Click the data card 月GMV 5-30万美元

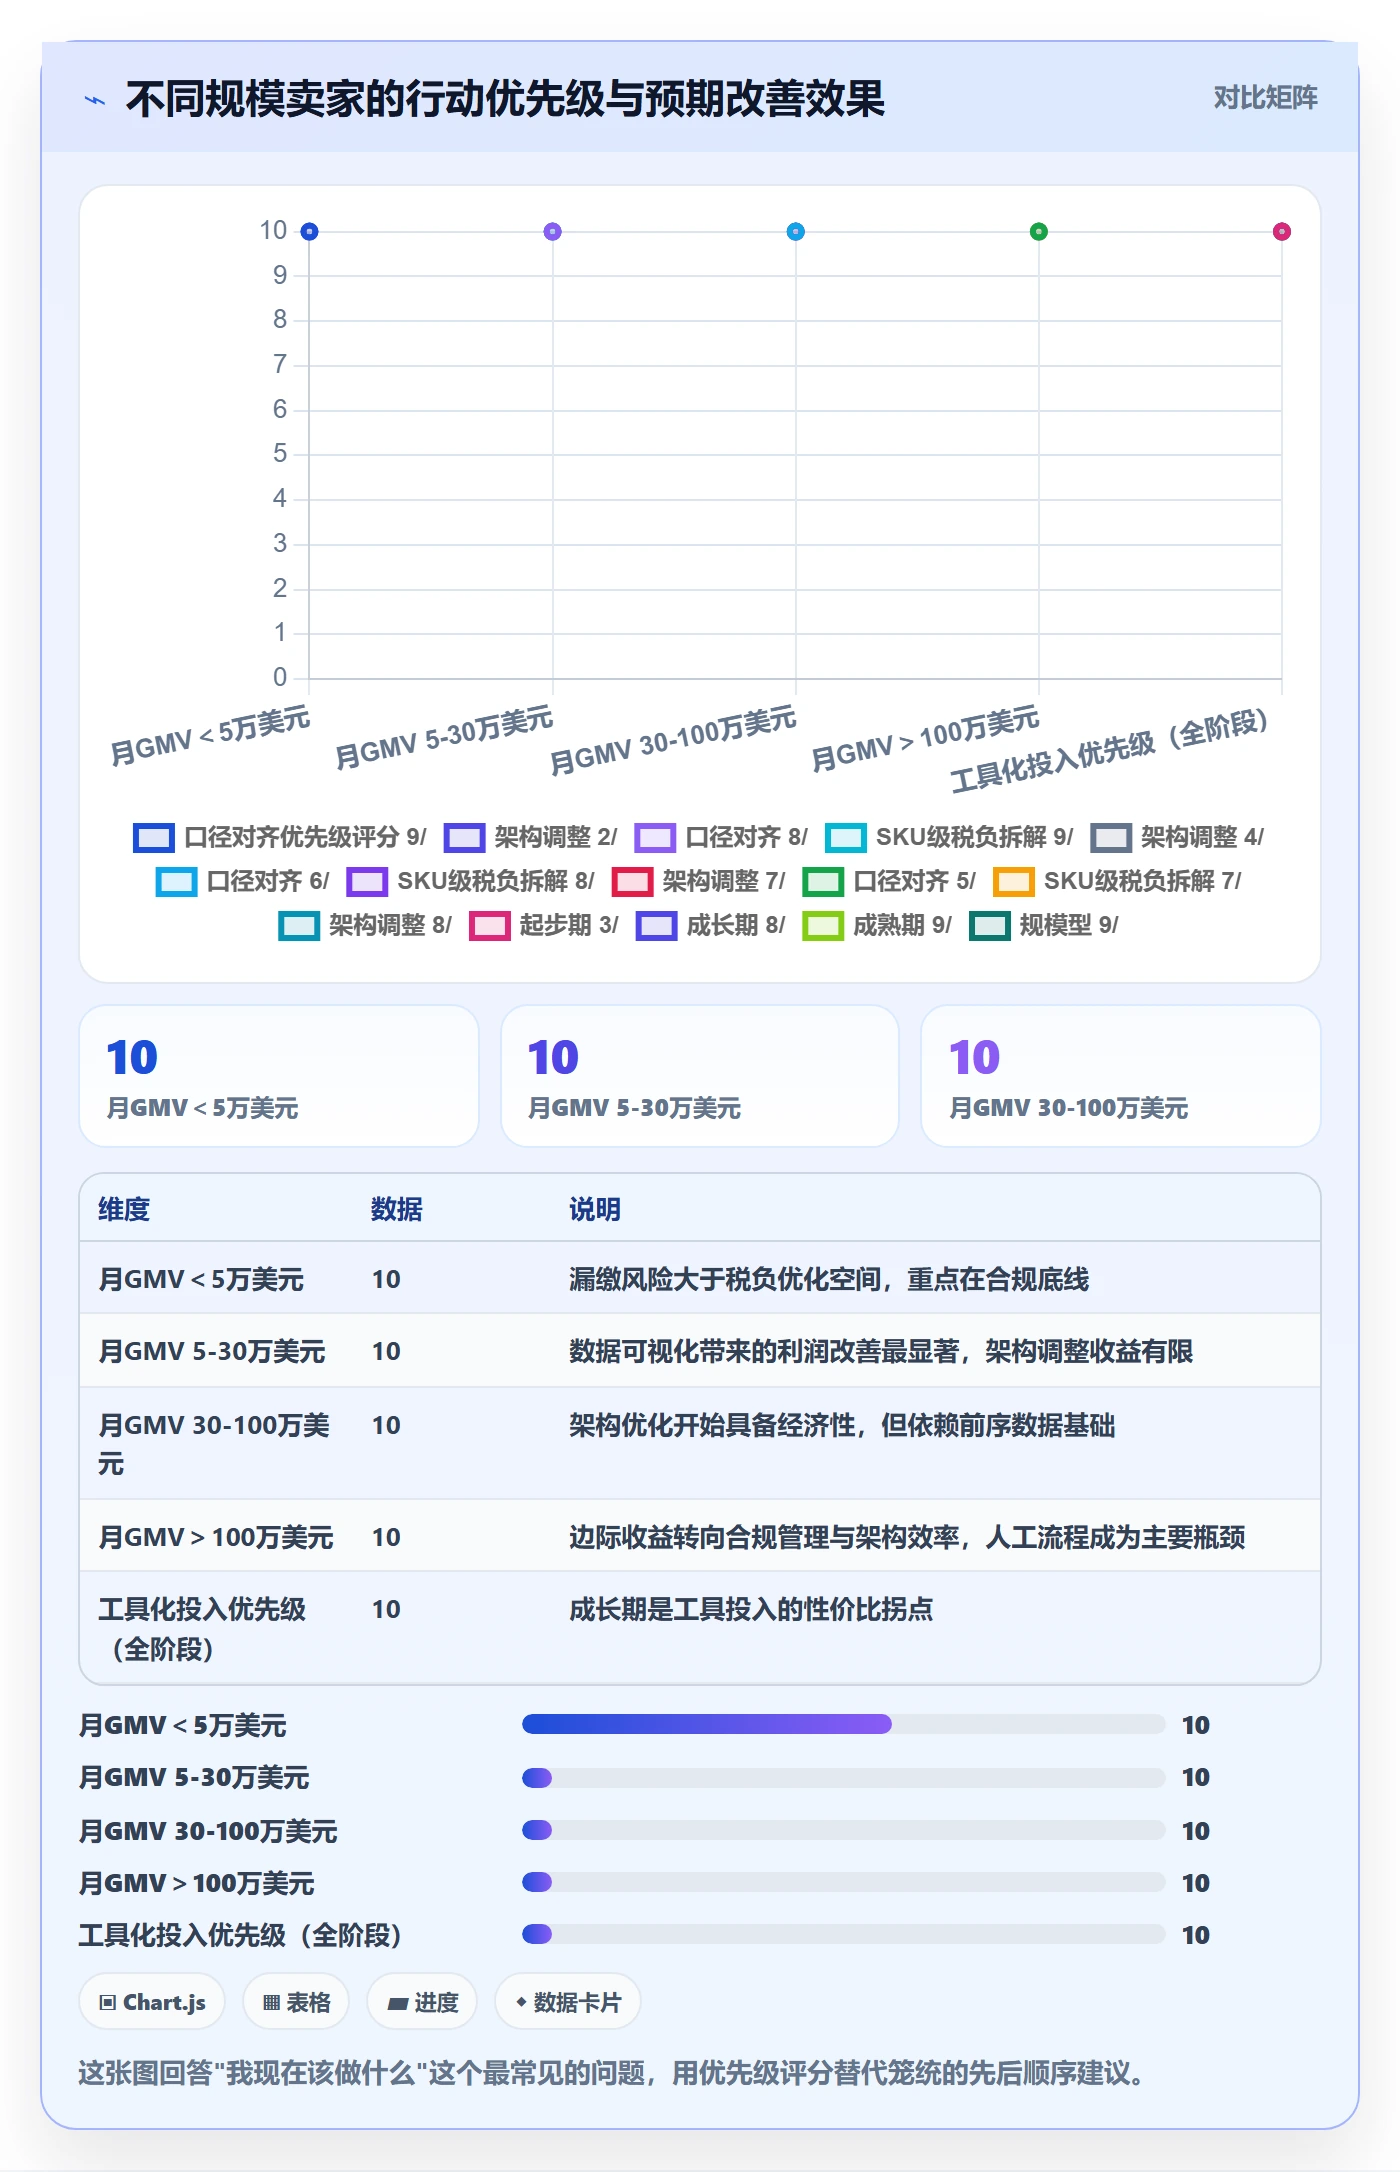point(700,1076)
